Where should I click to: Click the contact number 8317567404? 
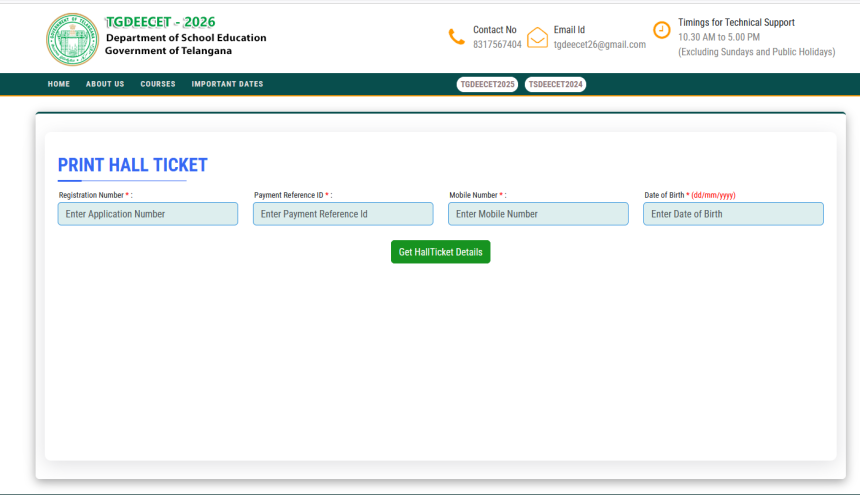point(497,44)
